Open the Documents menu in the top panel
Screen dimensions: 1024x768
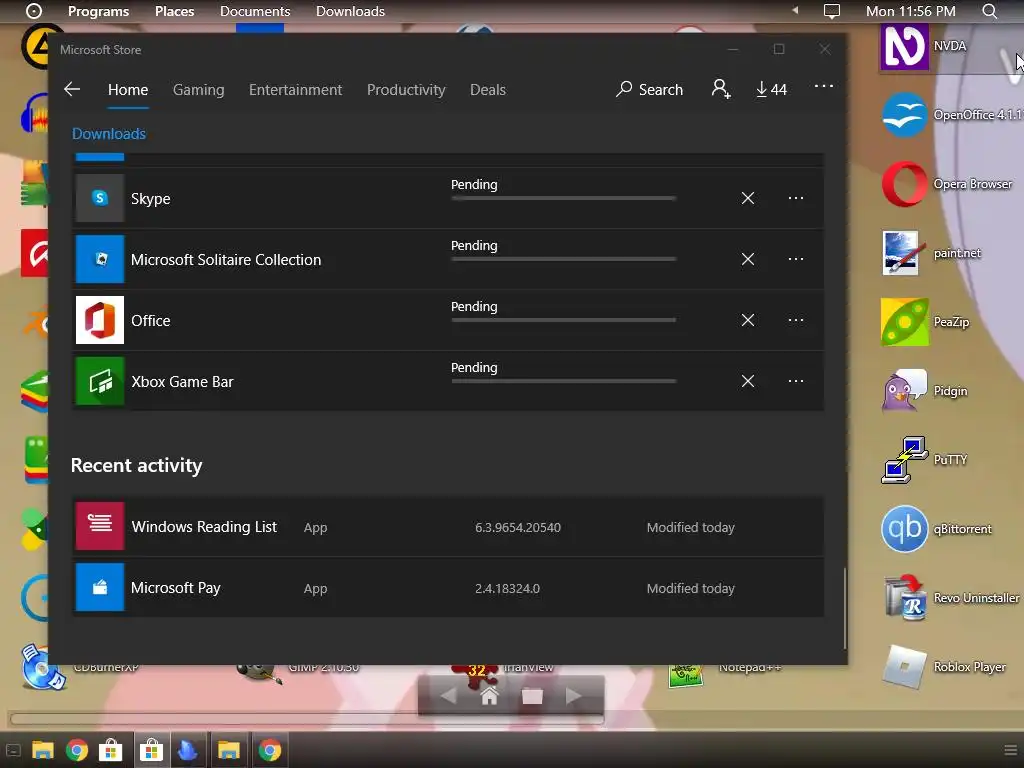pyautogui.click(x=255, y=11)
